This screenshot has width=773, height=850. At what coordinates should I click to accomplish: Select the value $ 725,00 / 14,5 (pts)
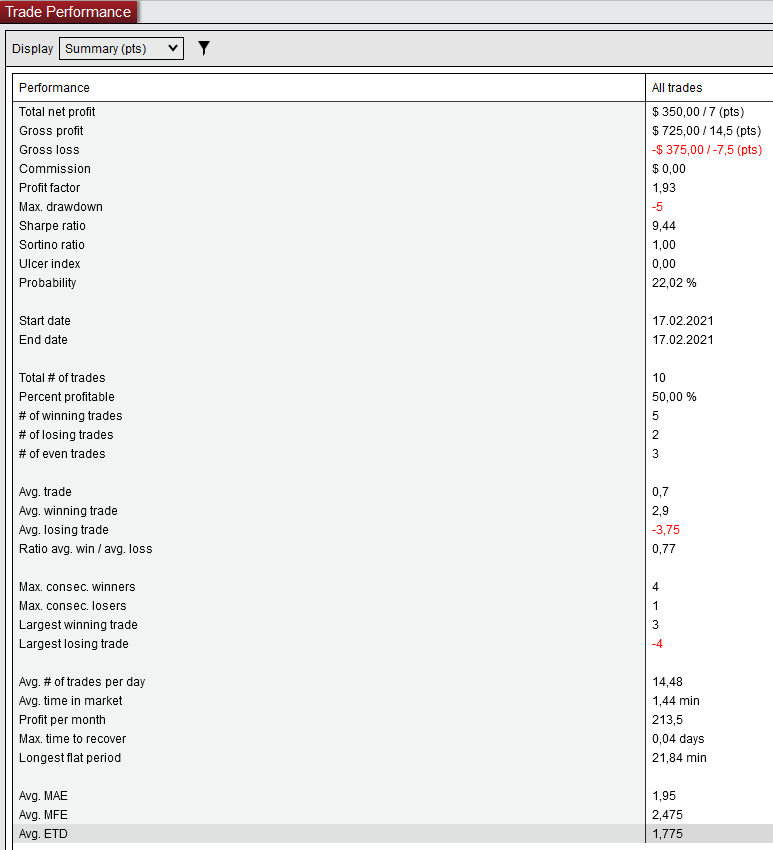tap(706, 131)
